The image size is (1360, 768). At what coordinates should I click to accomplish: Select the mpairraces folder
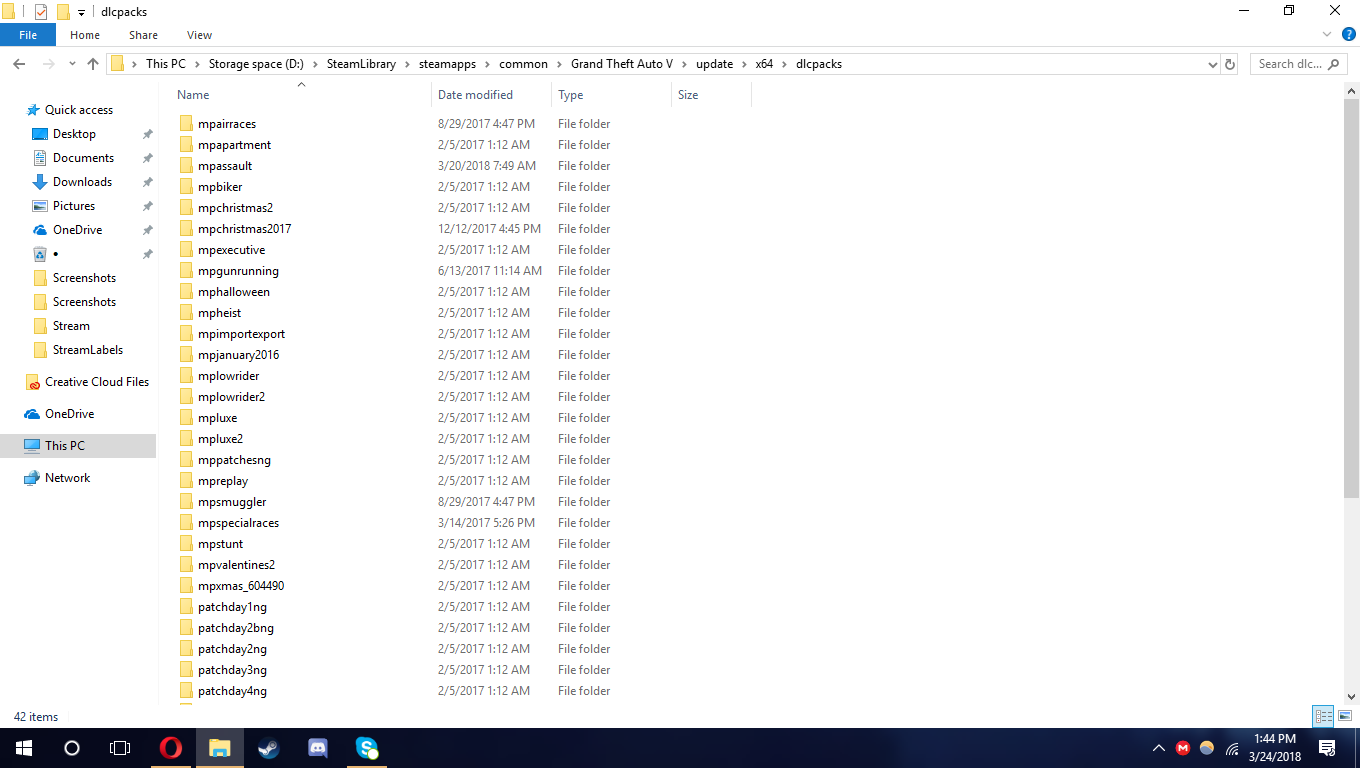tap(227, 124)
